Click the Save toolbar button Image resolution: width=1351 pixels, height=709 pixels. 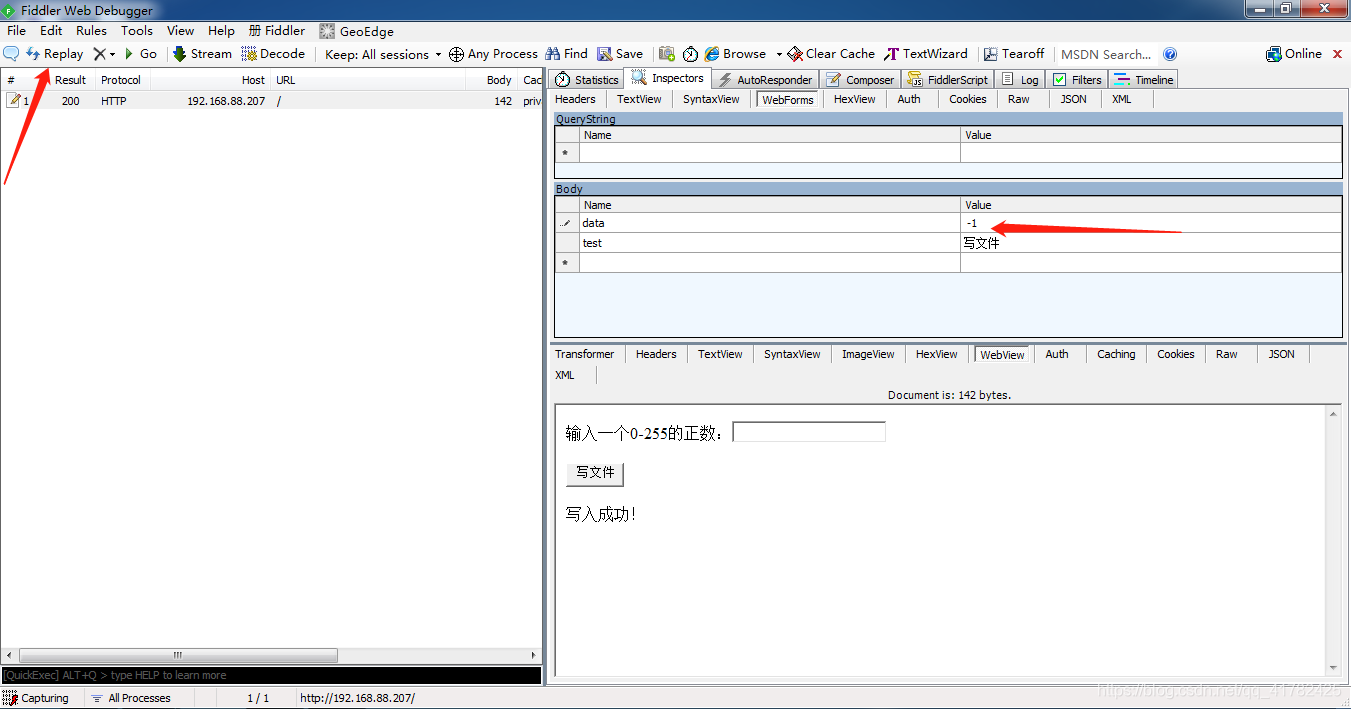[620, 54]
